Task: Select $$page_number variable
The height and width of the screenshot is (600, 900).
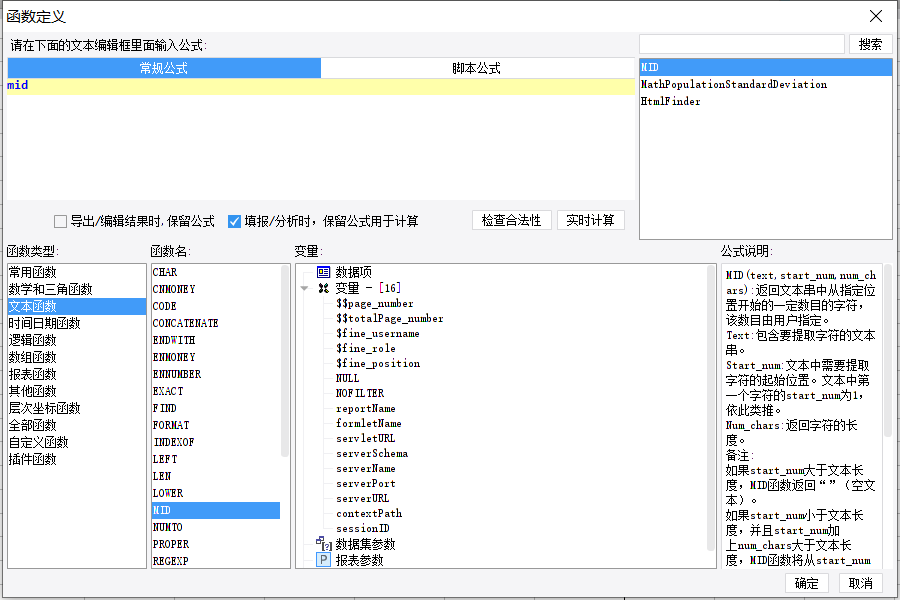Action: pos(375,304)
